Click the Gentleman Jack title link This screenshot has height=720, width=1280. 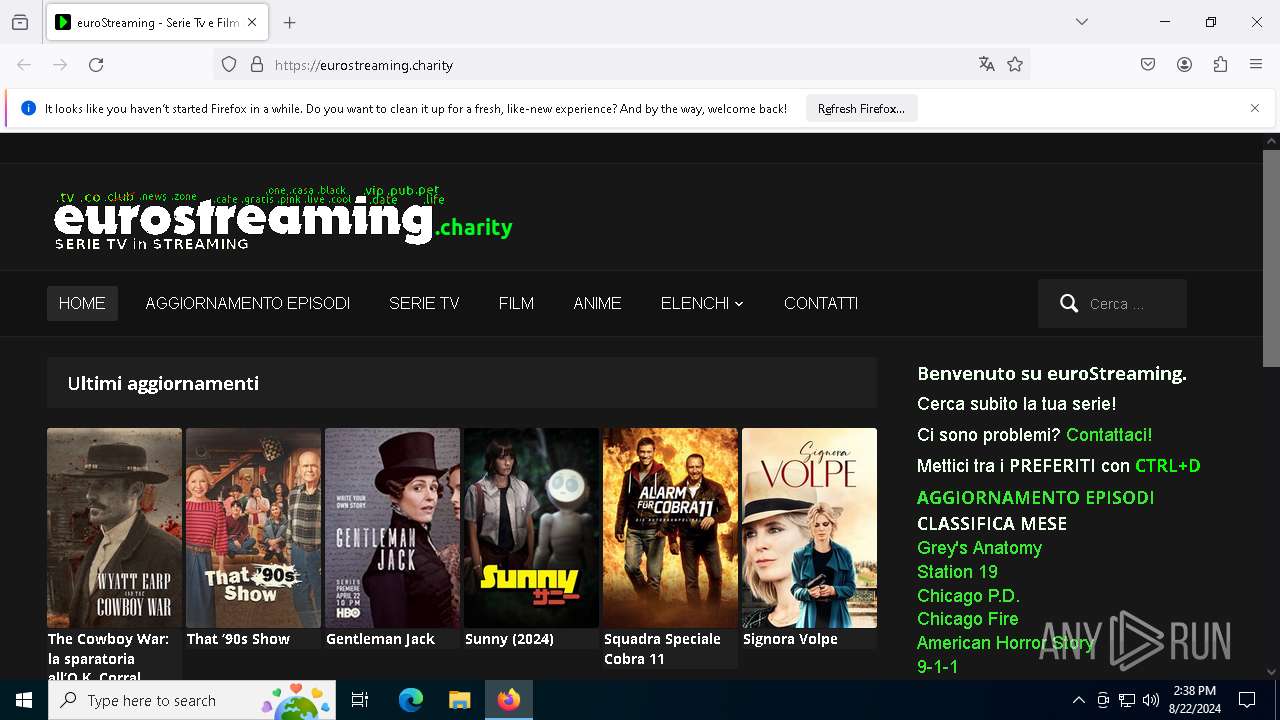click(380, 639)
